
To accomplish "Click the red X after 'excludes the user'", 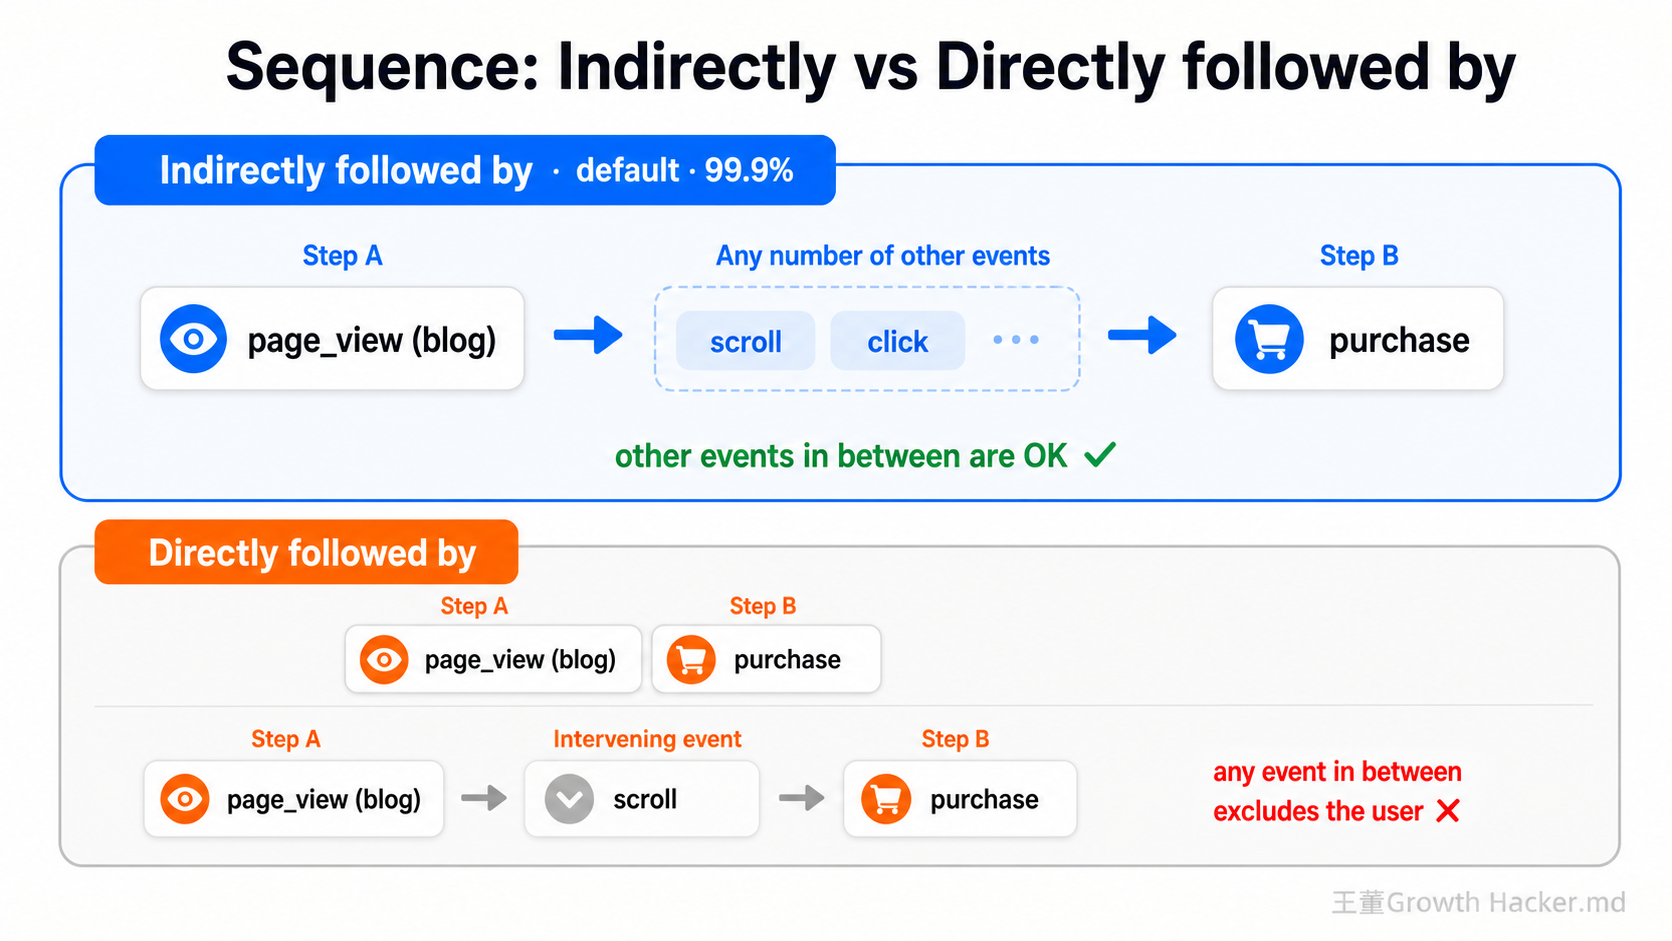I will pyautogui.click(x=1447, y=811).
